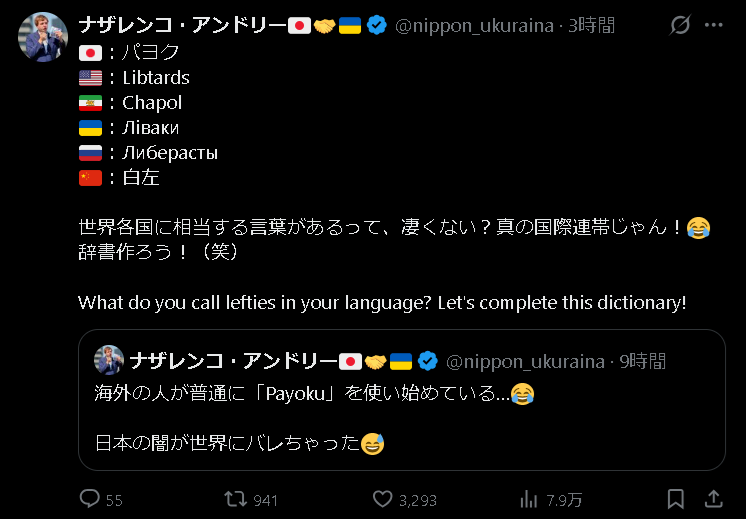Click the blue verified badge on main post

pyautogui.click(x=376, y=26)
